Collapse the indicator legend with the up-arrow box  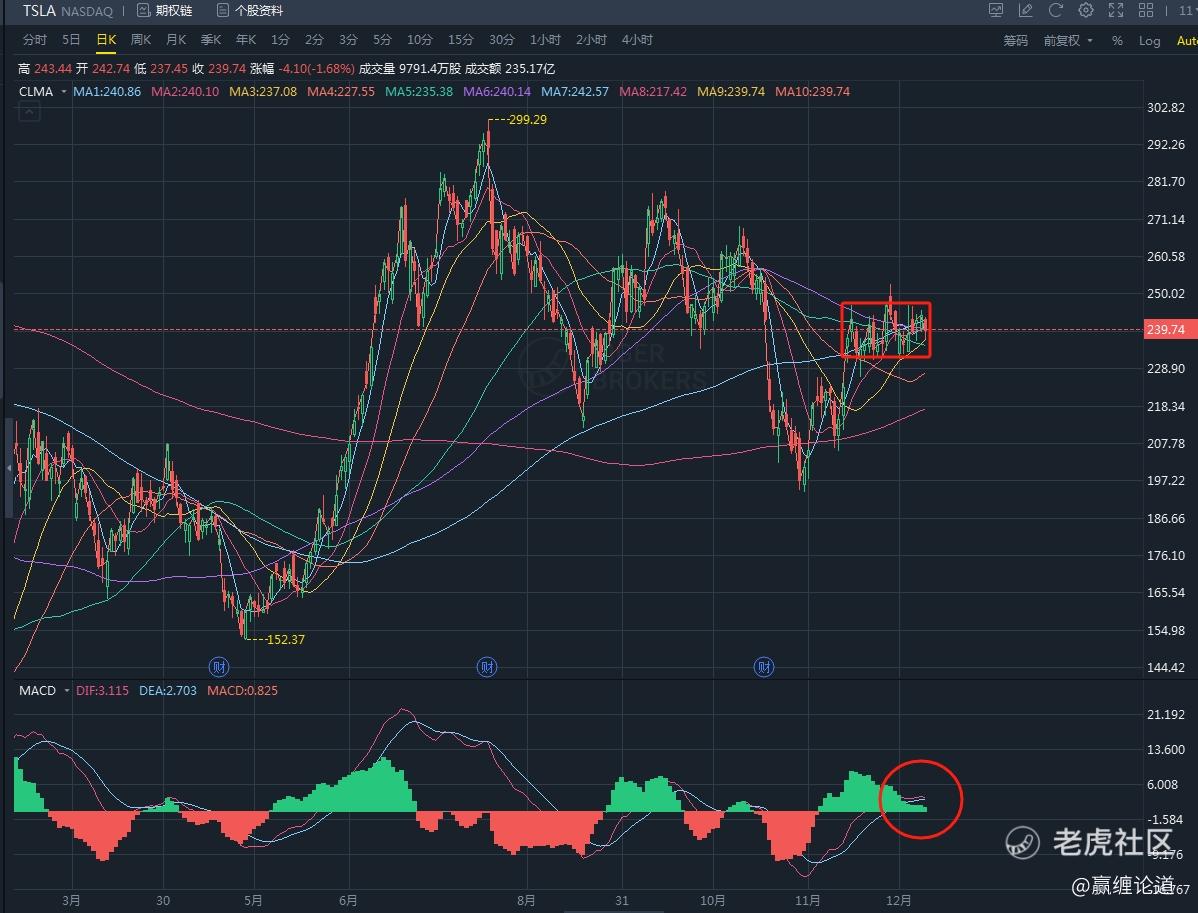(29, 112)
